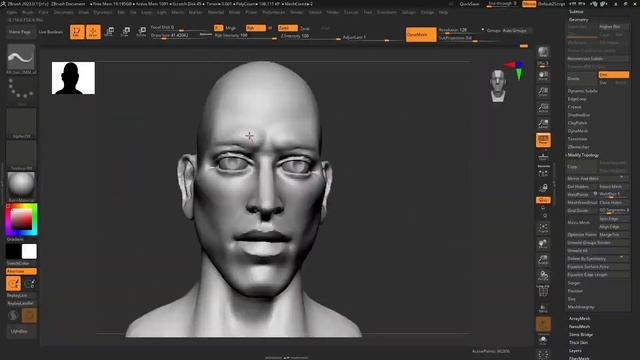Expand the Layers subpalette

[575, 351]
